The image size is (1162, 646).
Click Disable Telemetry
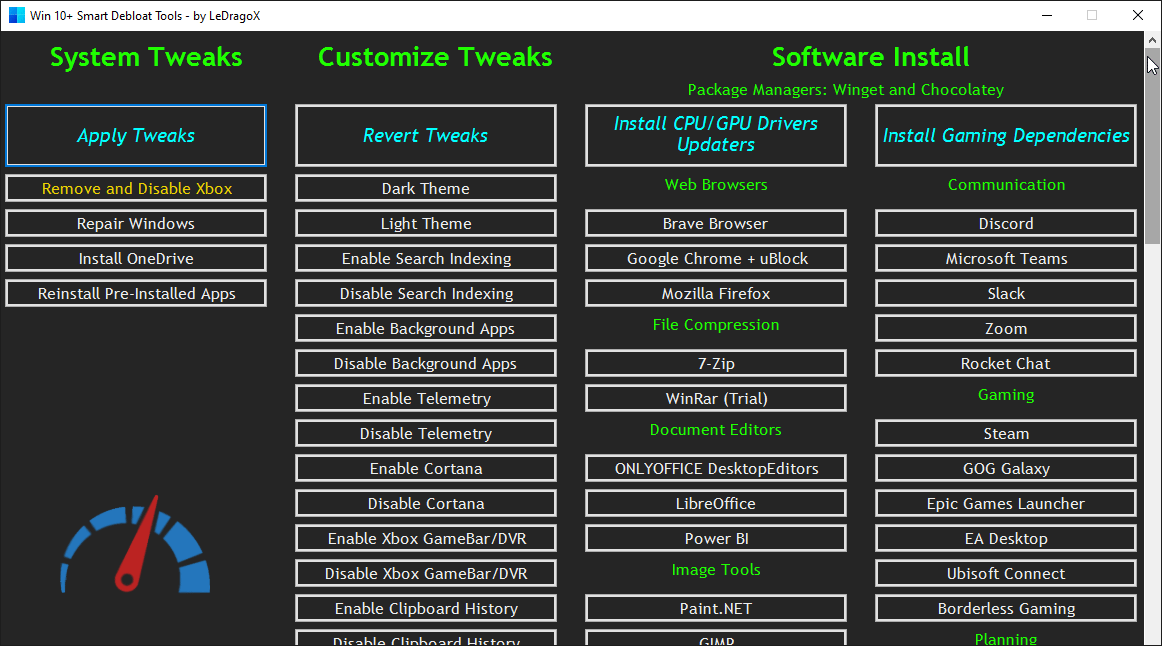click(425, 433)
